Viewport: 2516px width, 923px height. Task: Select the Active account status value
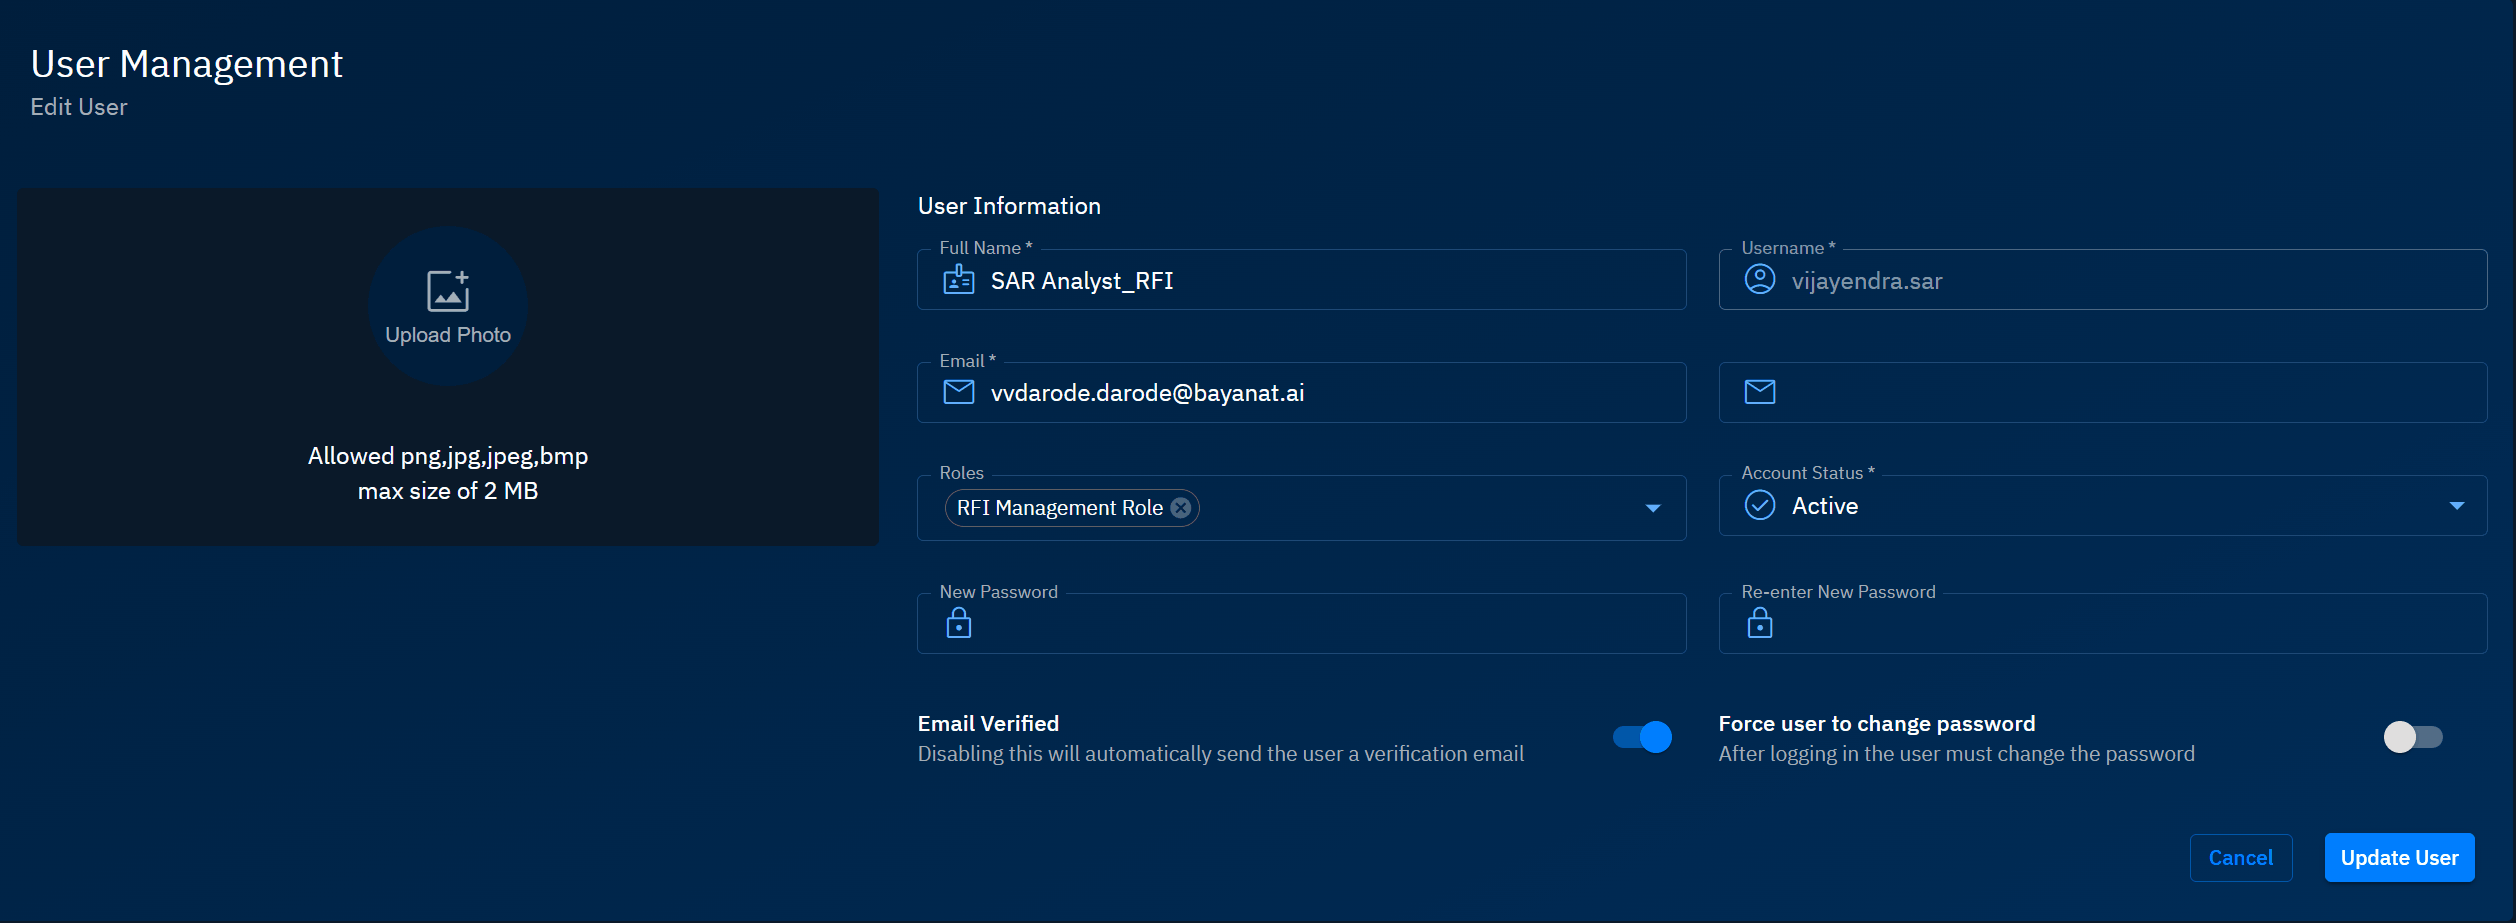click(1824, 506)
